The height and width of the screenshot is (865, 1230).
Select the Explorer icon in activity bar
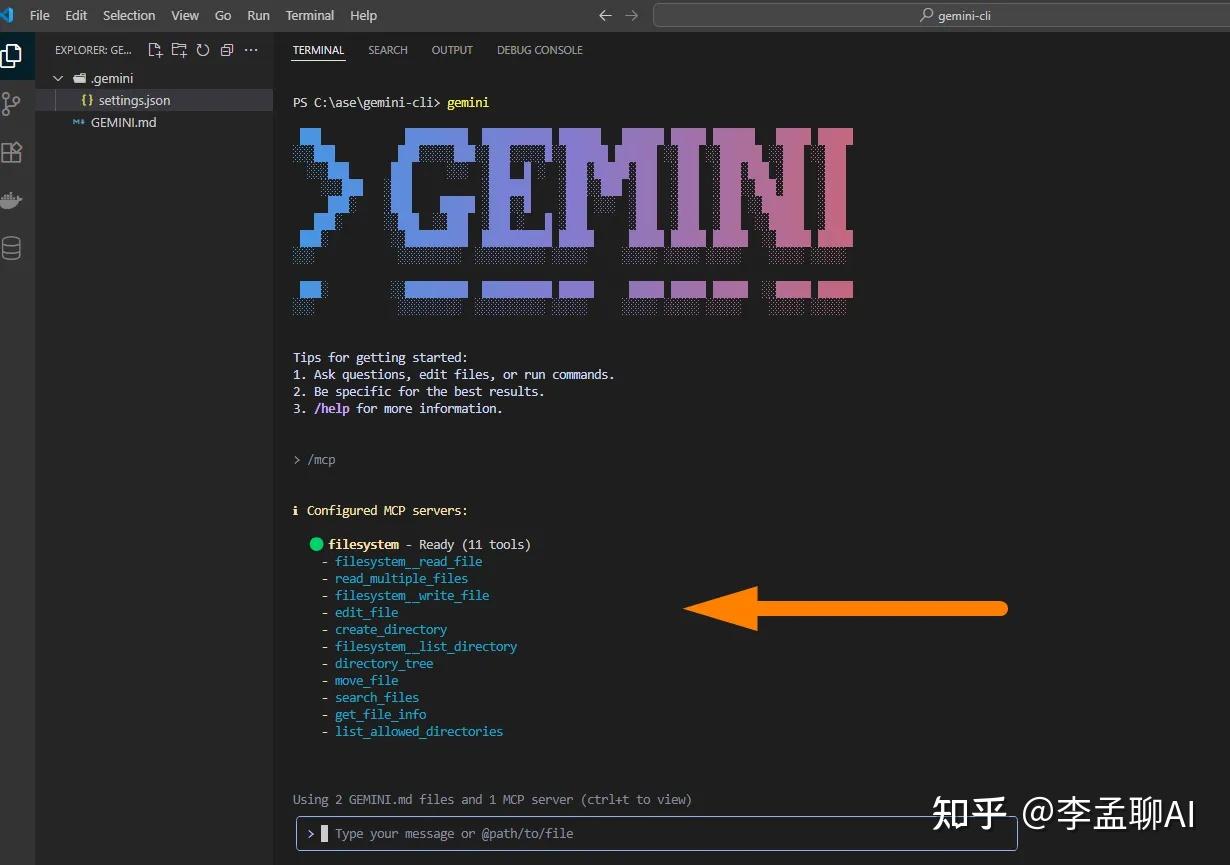tap(14, 56)
